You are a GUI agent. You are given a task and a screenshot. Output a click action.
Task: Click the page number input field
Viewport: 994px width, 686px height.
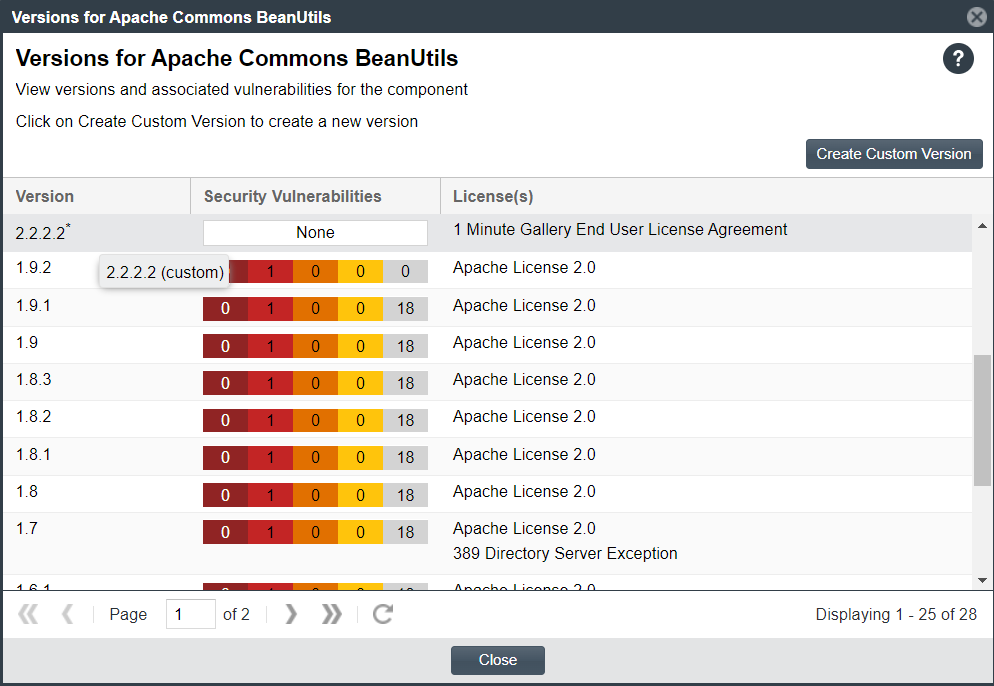coord(190,614)
